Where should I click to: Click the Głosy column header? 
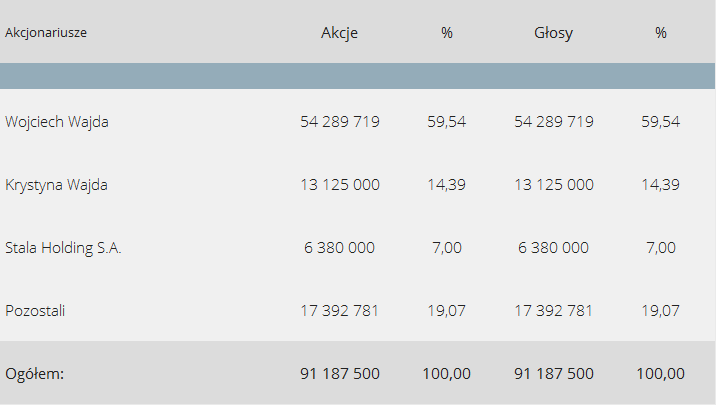[x=553, y=33]
